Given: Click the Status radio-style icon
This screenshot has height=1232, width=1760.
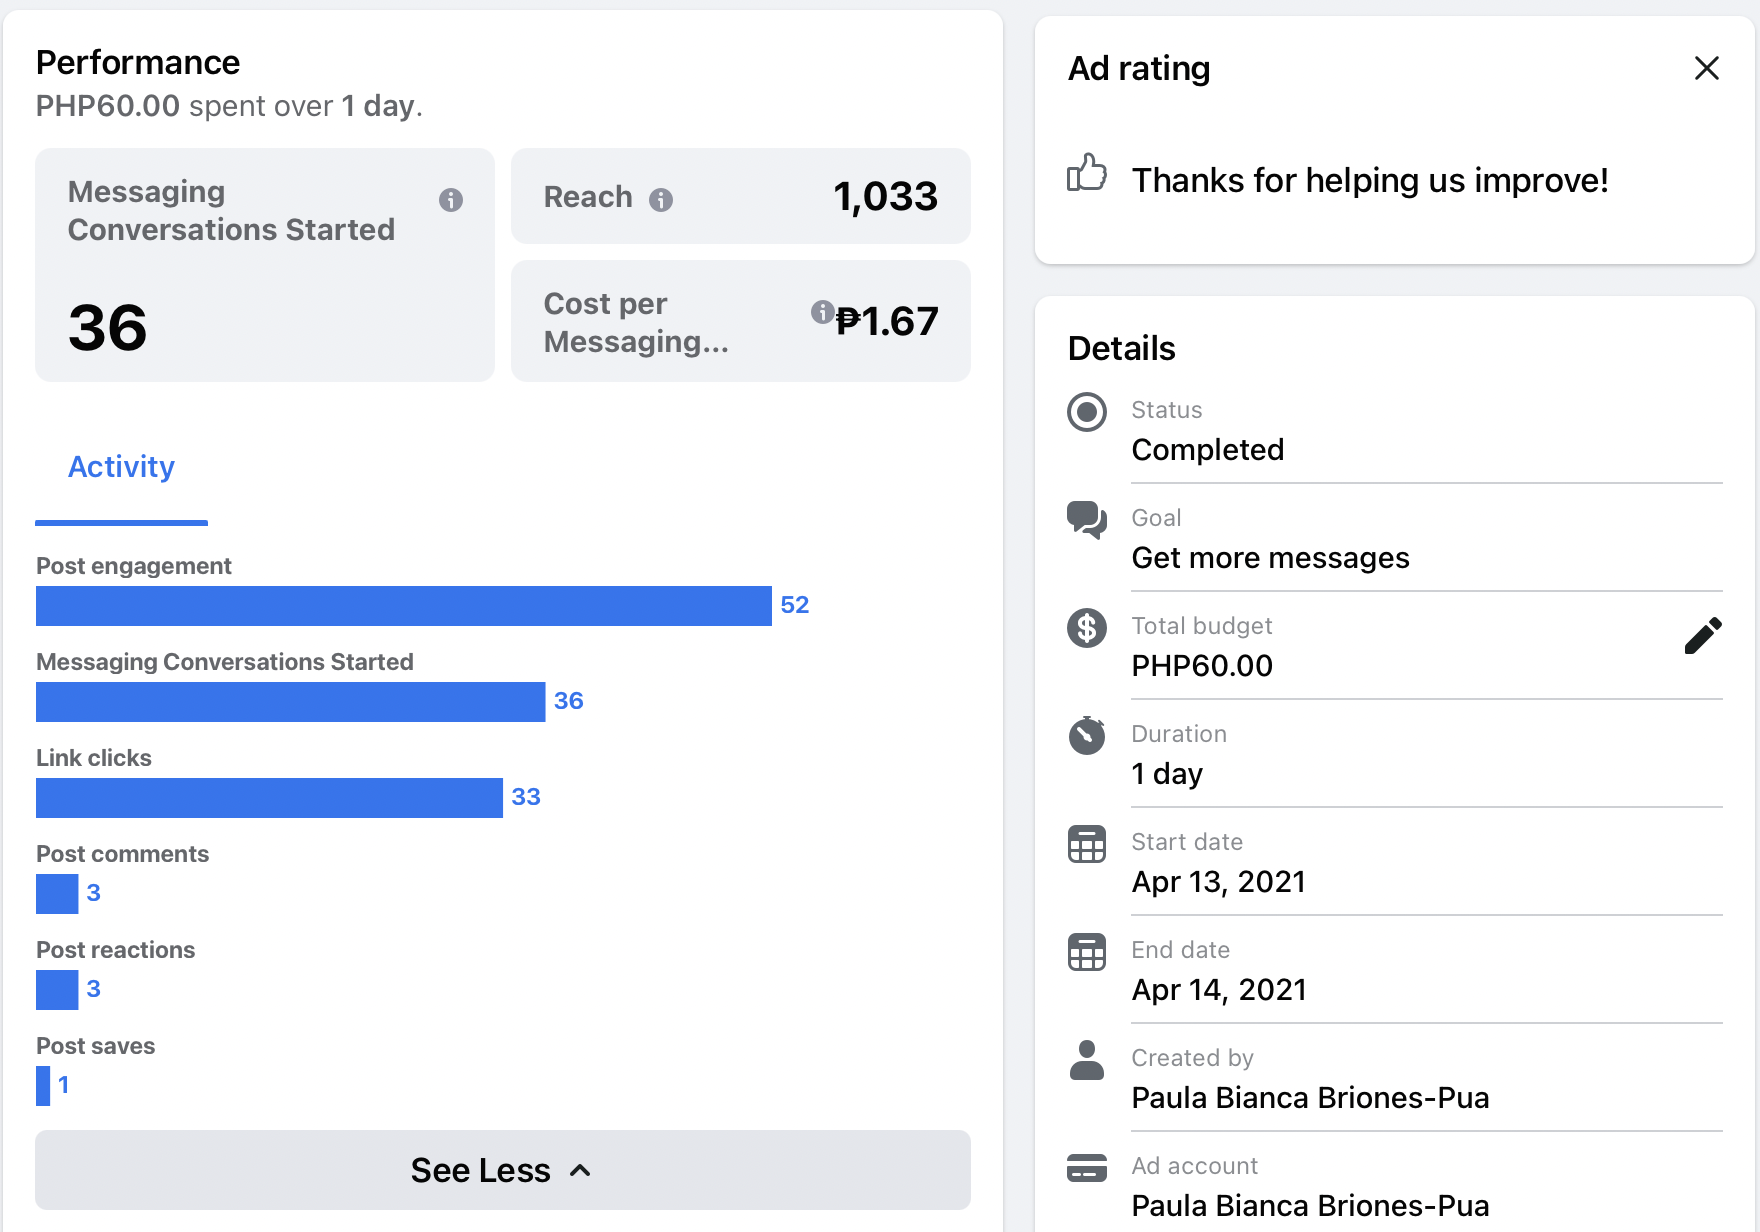Looking at the screenshot, I should click(x=1087, y=412).
